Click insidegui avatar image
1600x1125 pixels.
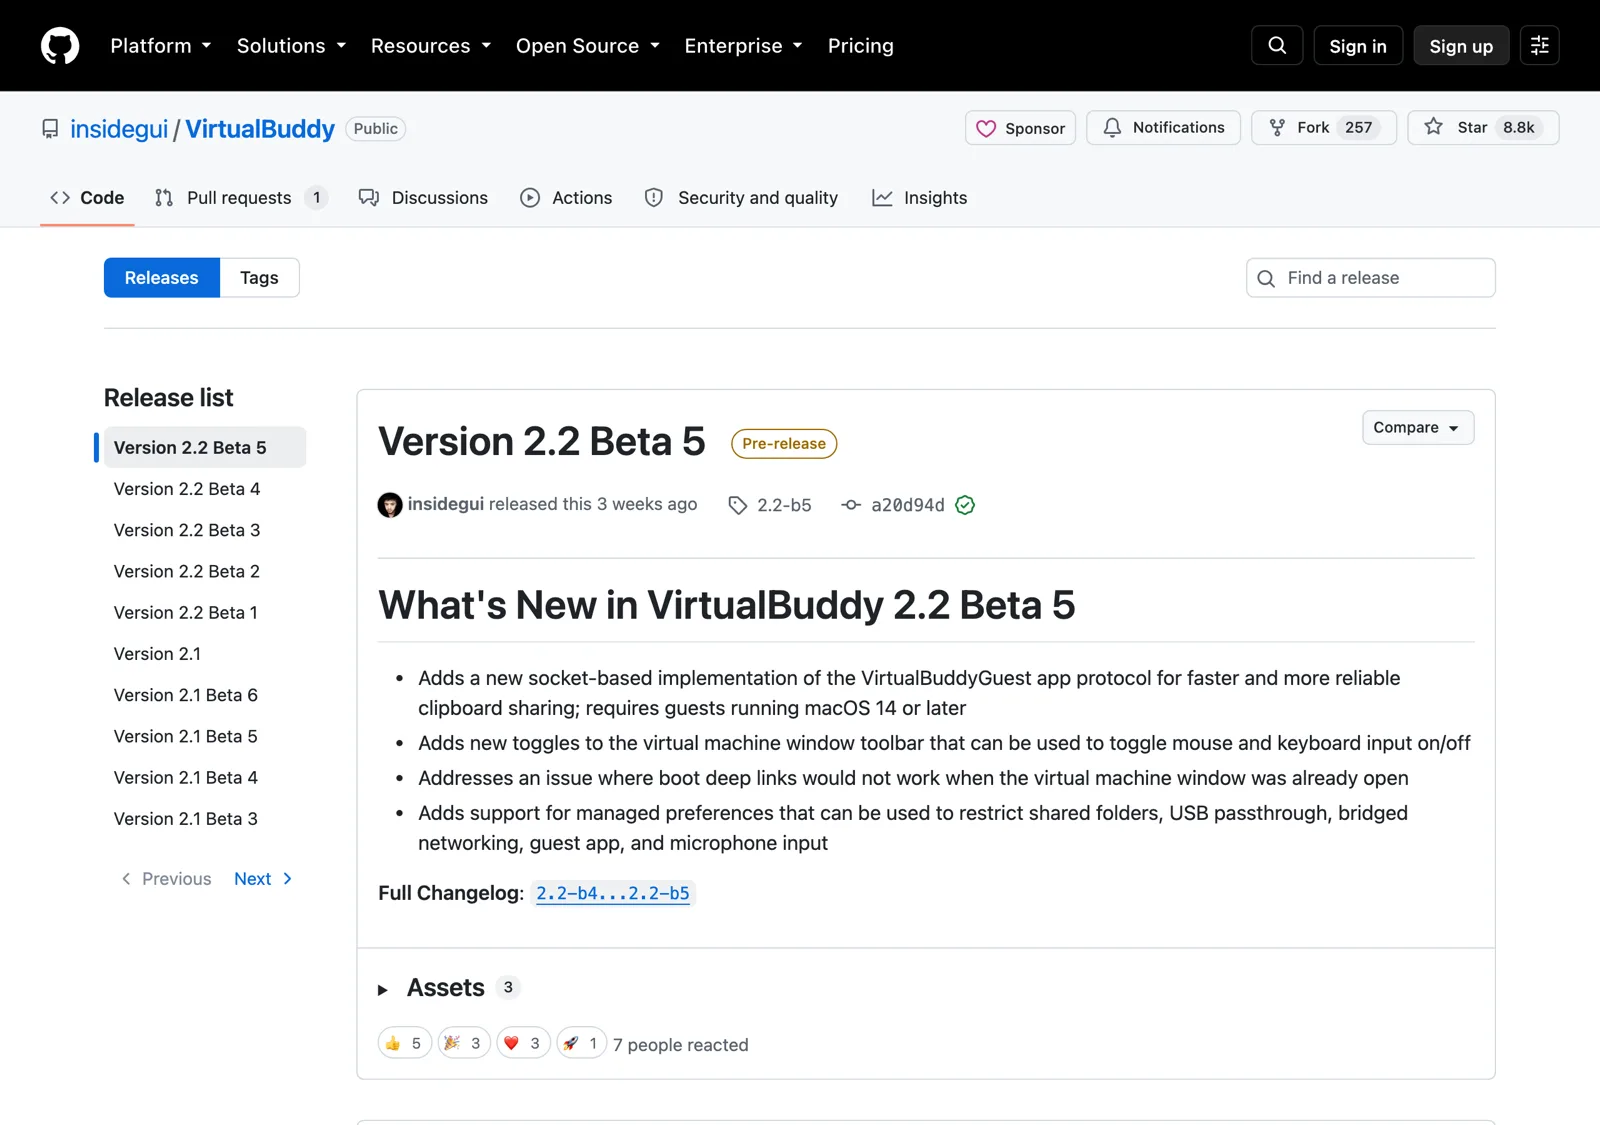point(390,505)
